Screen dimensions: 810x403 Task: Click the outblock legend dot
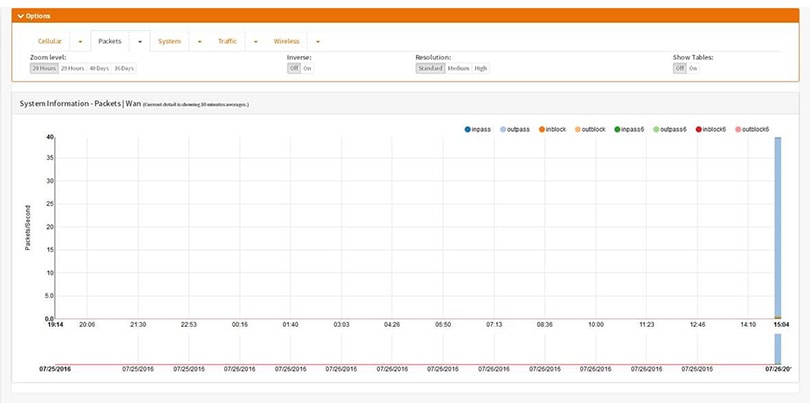tap(579, 129)
